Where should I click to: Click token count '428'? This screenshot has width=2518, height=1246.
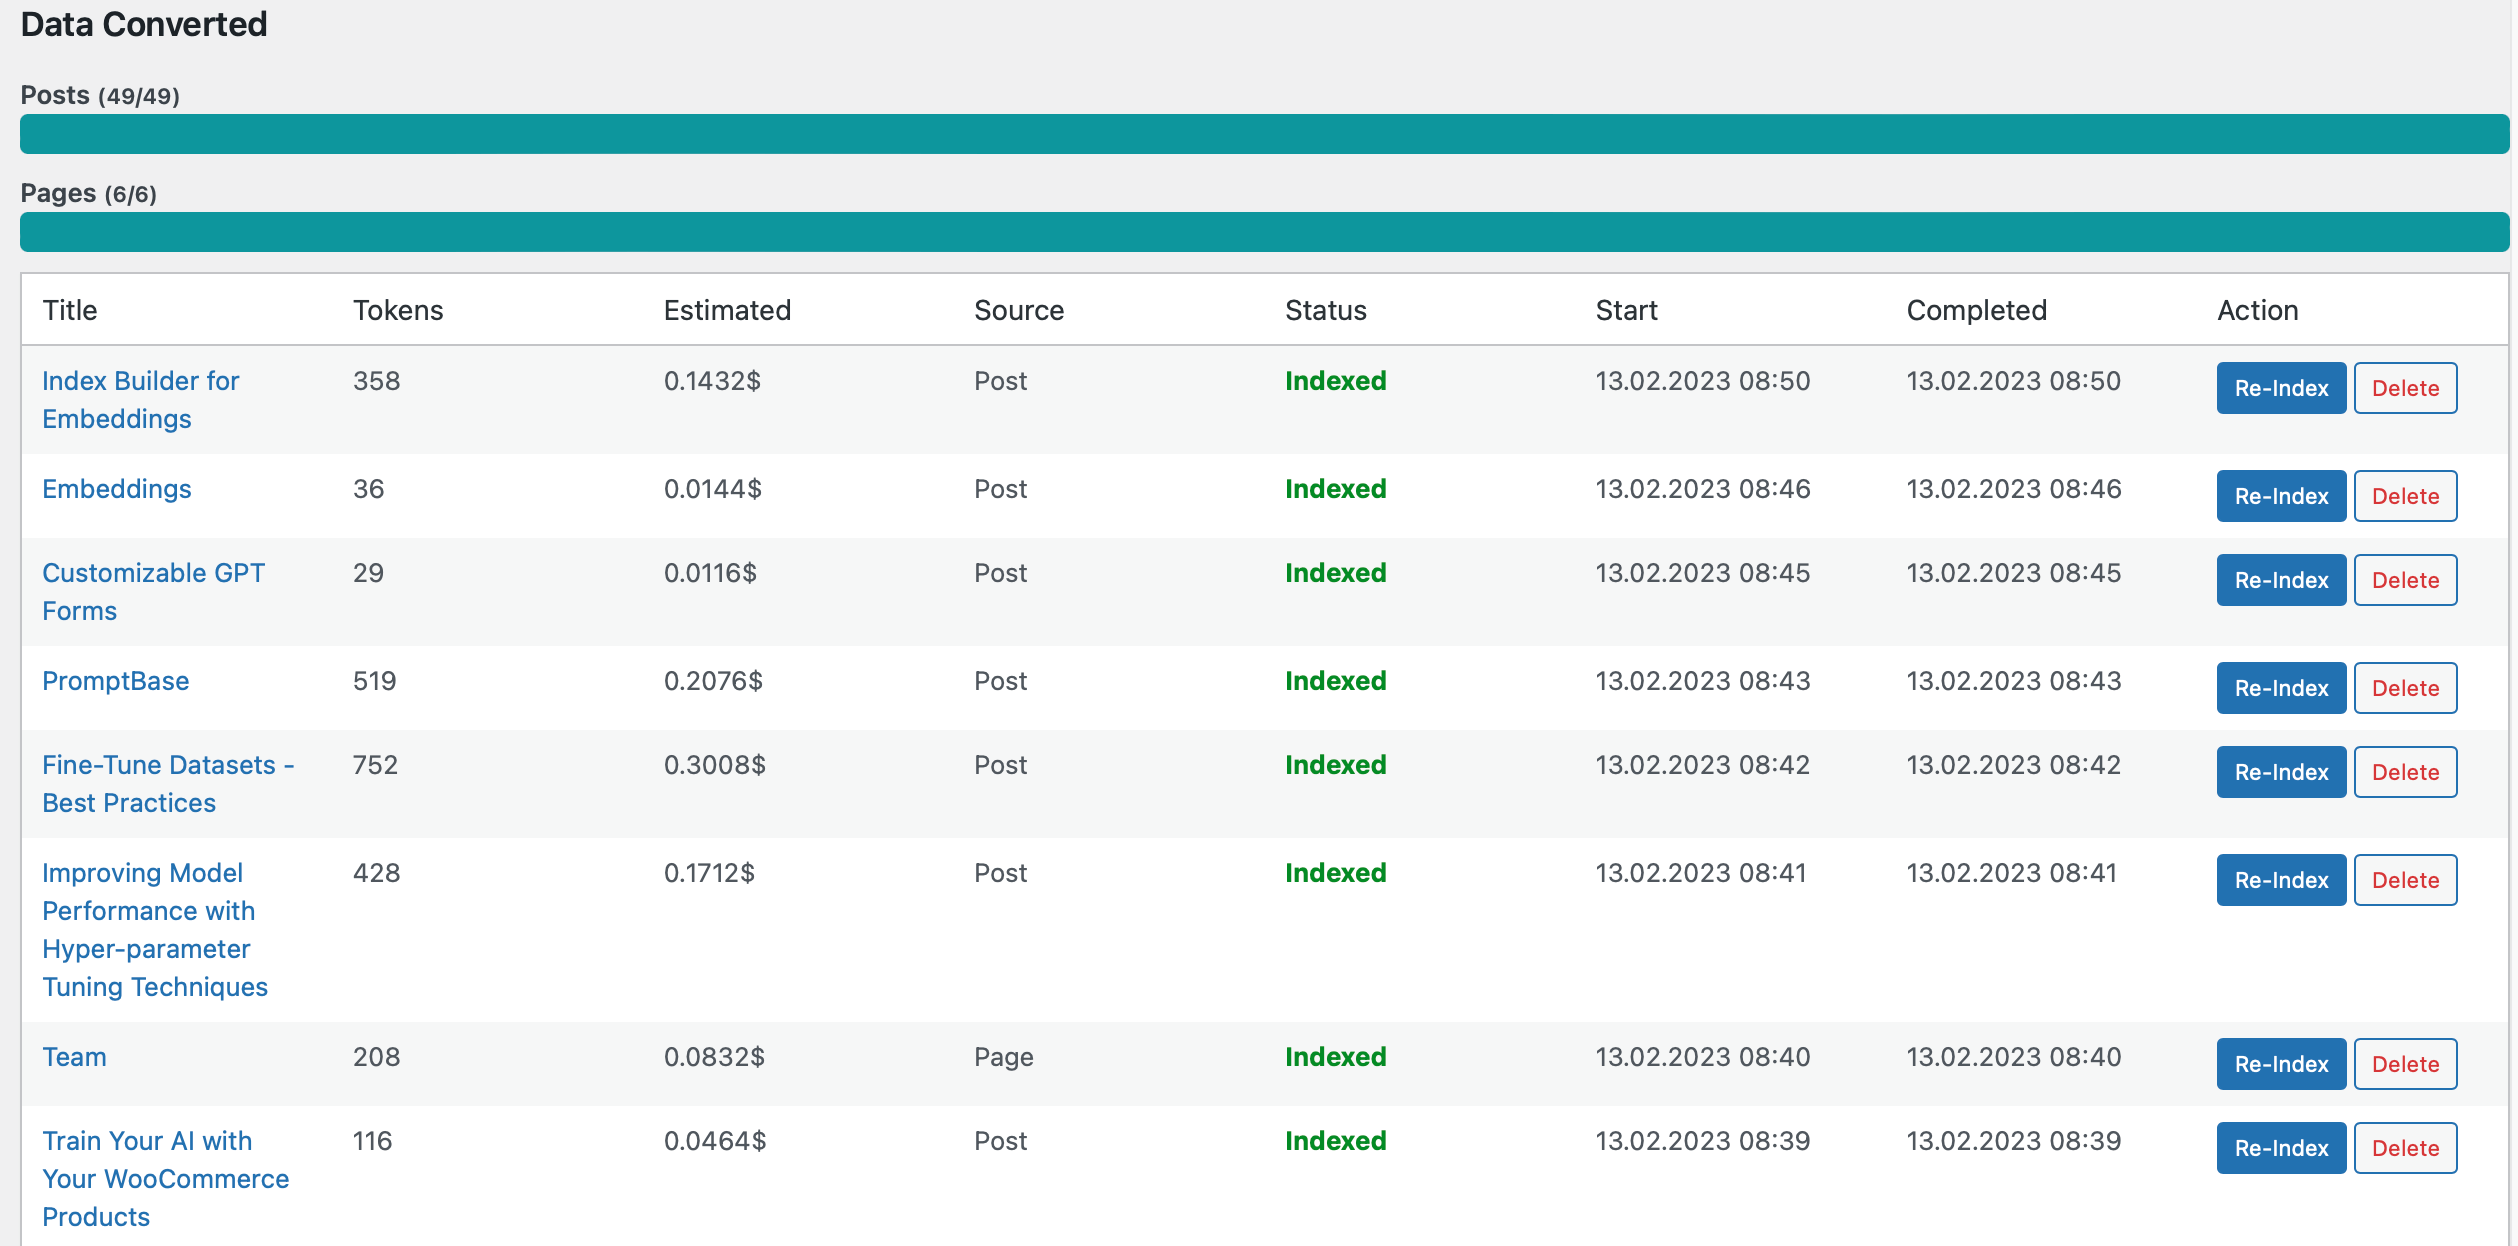(376, 873)
